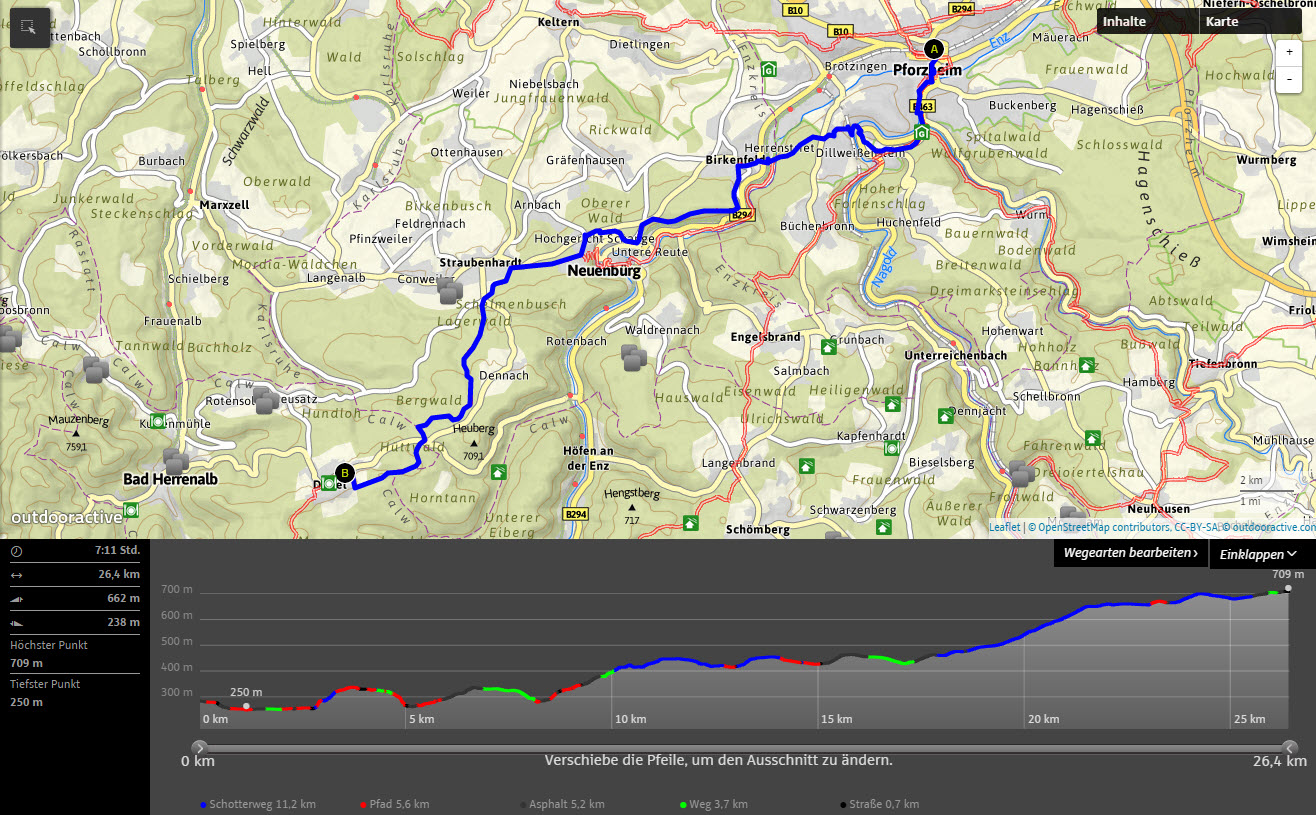Select Asphalt 5,2 km legend entry
This screenshot has height=815, width=1316.
[562, 804]
